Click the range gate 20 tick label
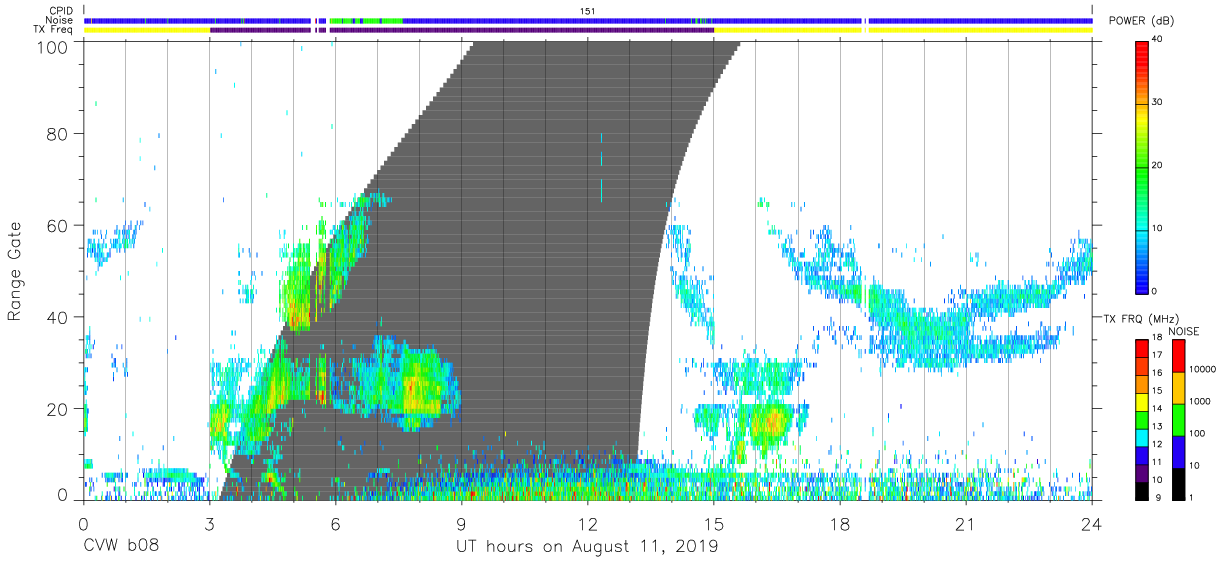Image resolution: width=1228 pixels, height=567 pixels. (x=58, y=409)
